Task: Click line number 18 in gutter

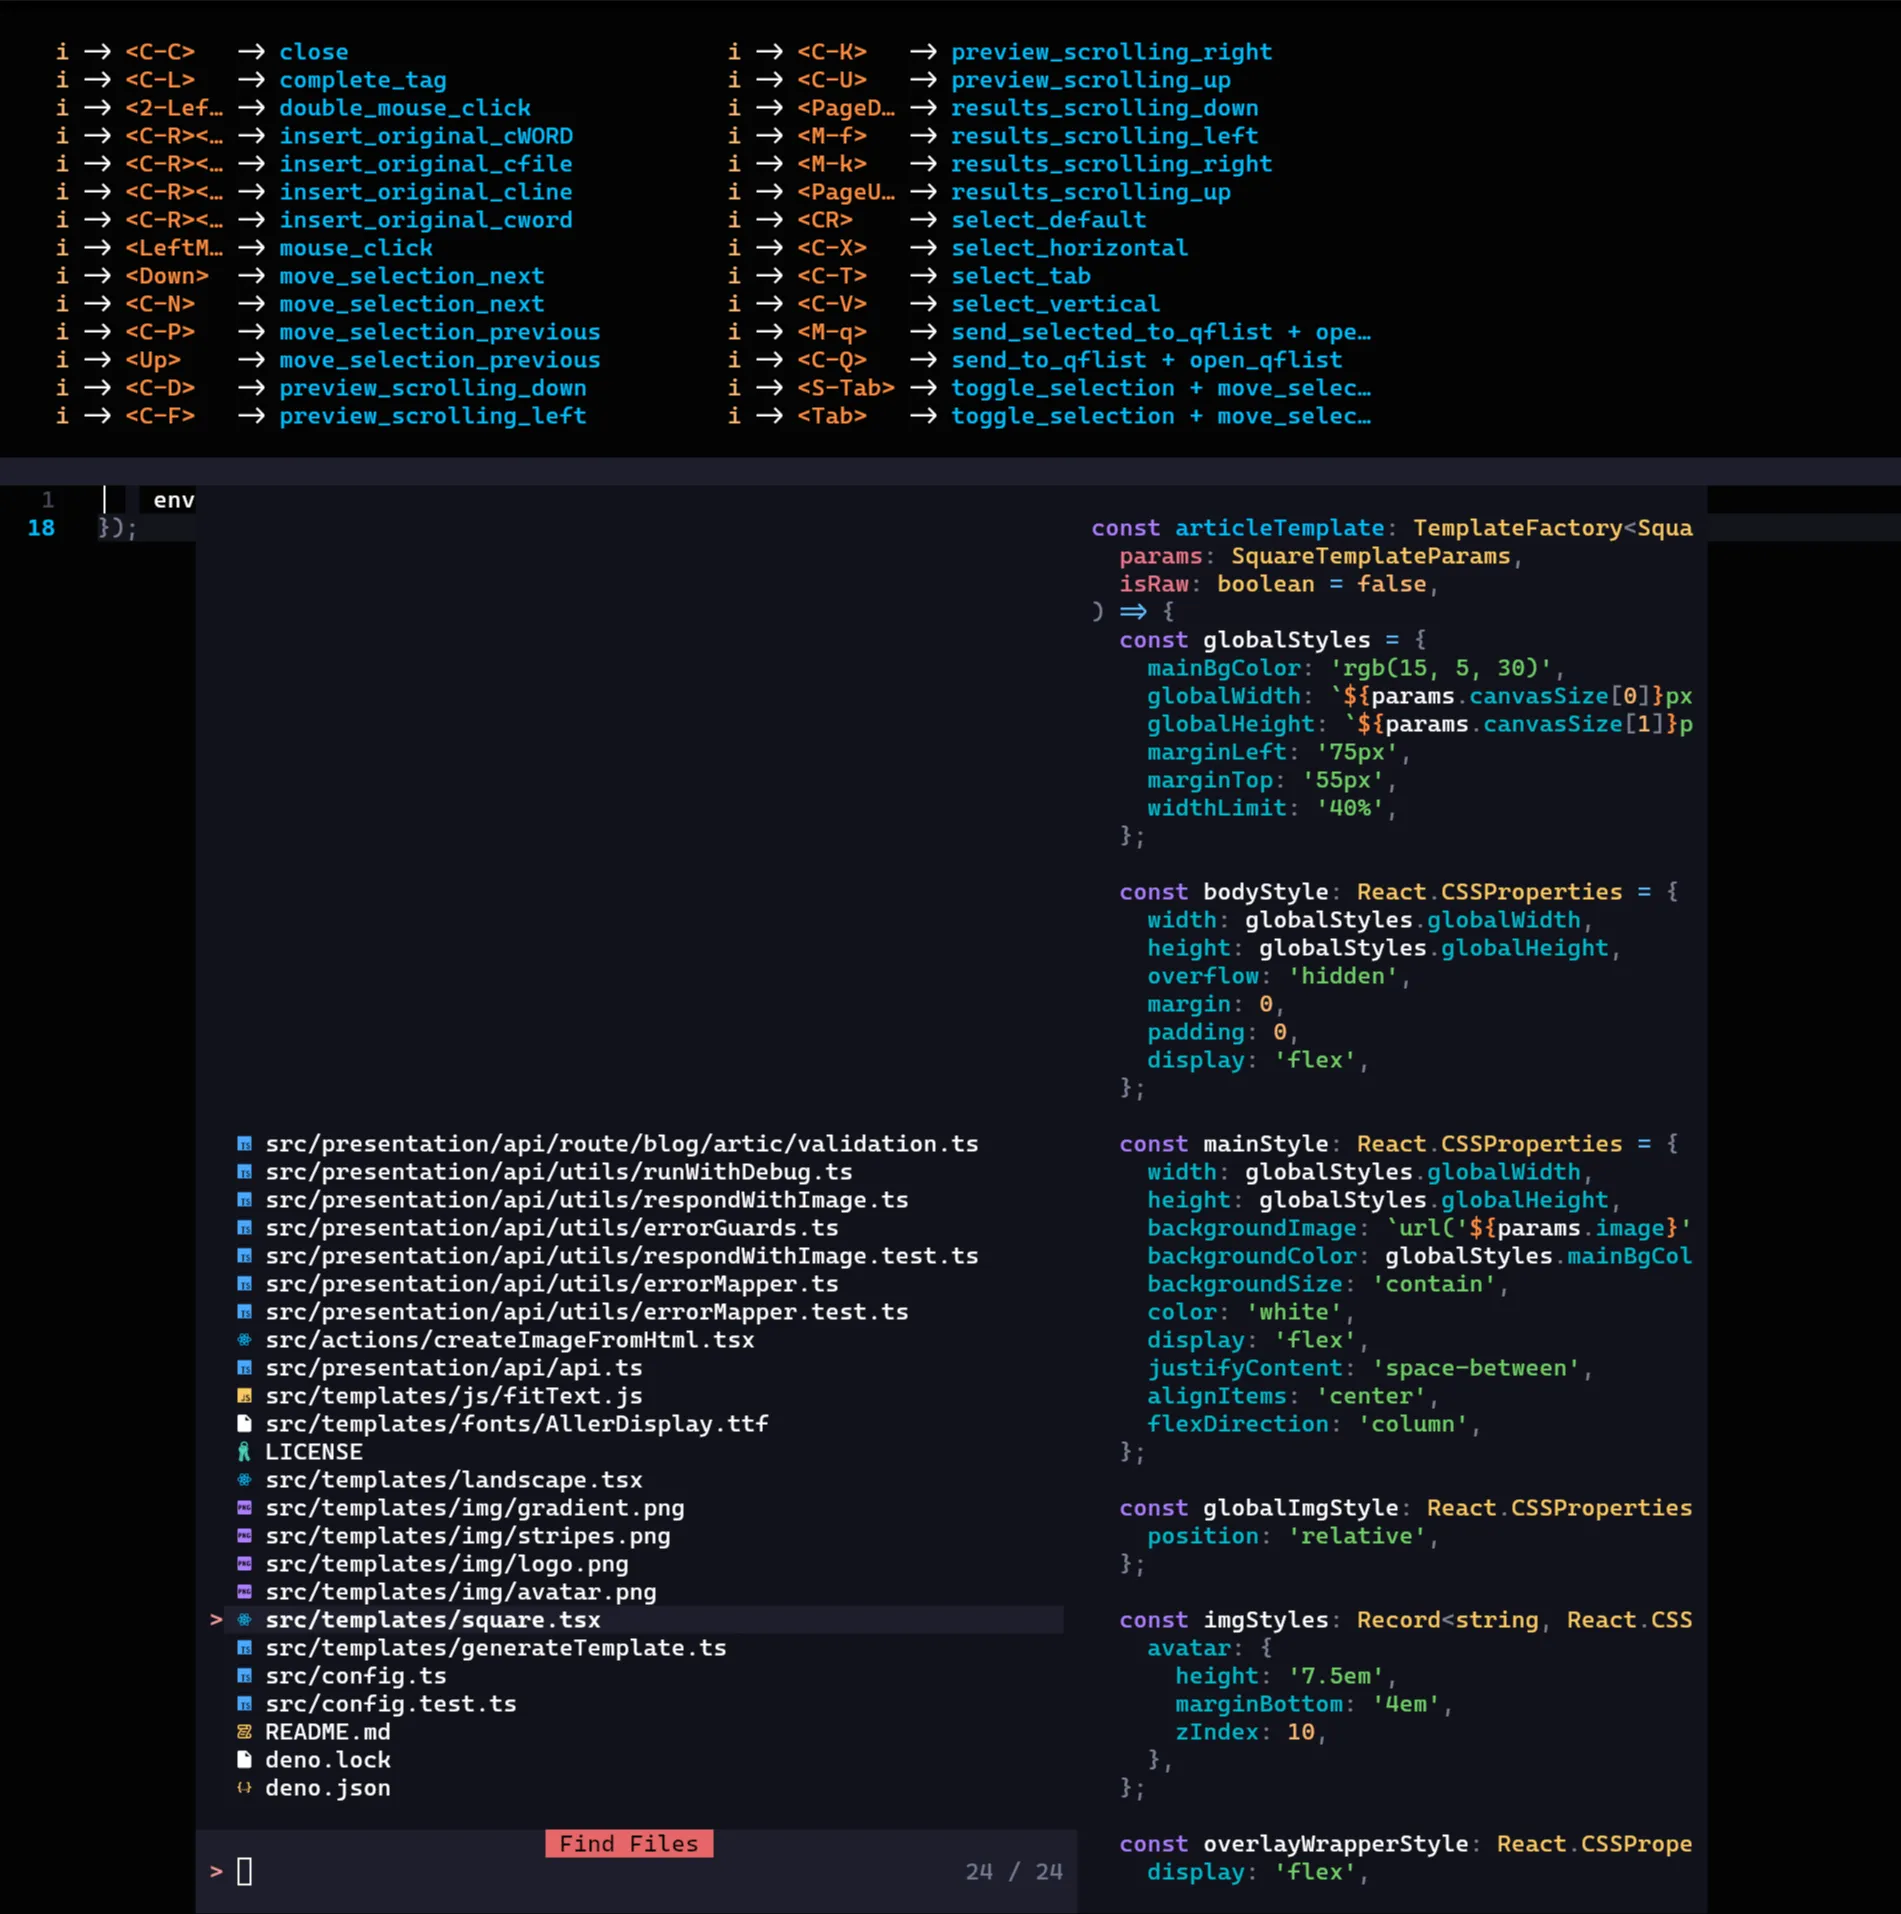Action: pyautogui.click(x=41, y=528)
